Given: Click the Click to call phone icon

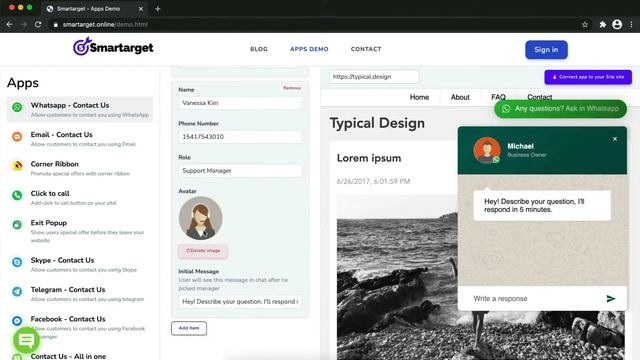Looking at the screenshot, I should [x=17, y=196].
